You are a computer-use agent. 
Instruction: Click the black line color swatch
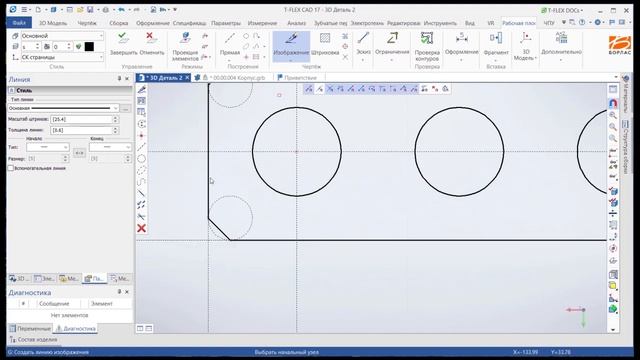point(89,47)
